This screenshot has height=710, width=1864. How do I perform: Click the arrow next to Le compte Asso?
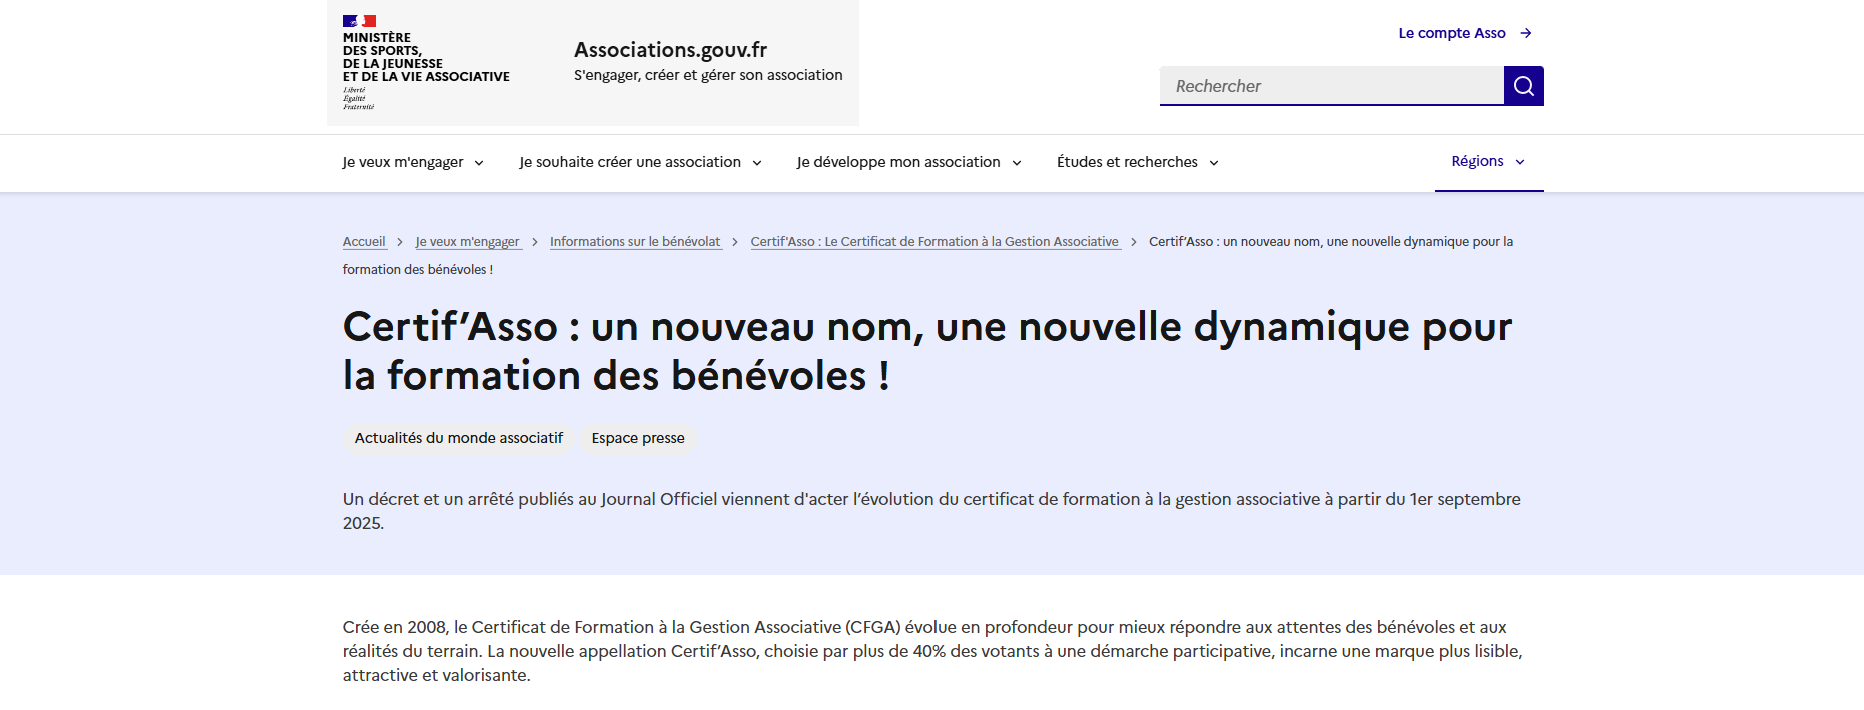click(1526, 33)
